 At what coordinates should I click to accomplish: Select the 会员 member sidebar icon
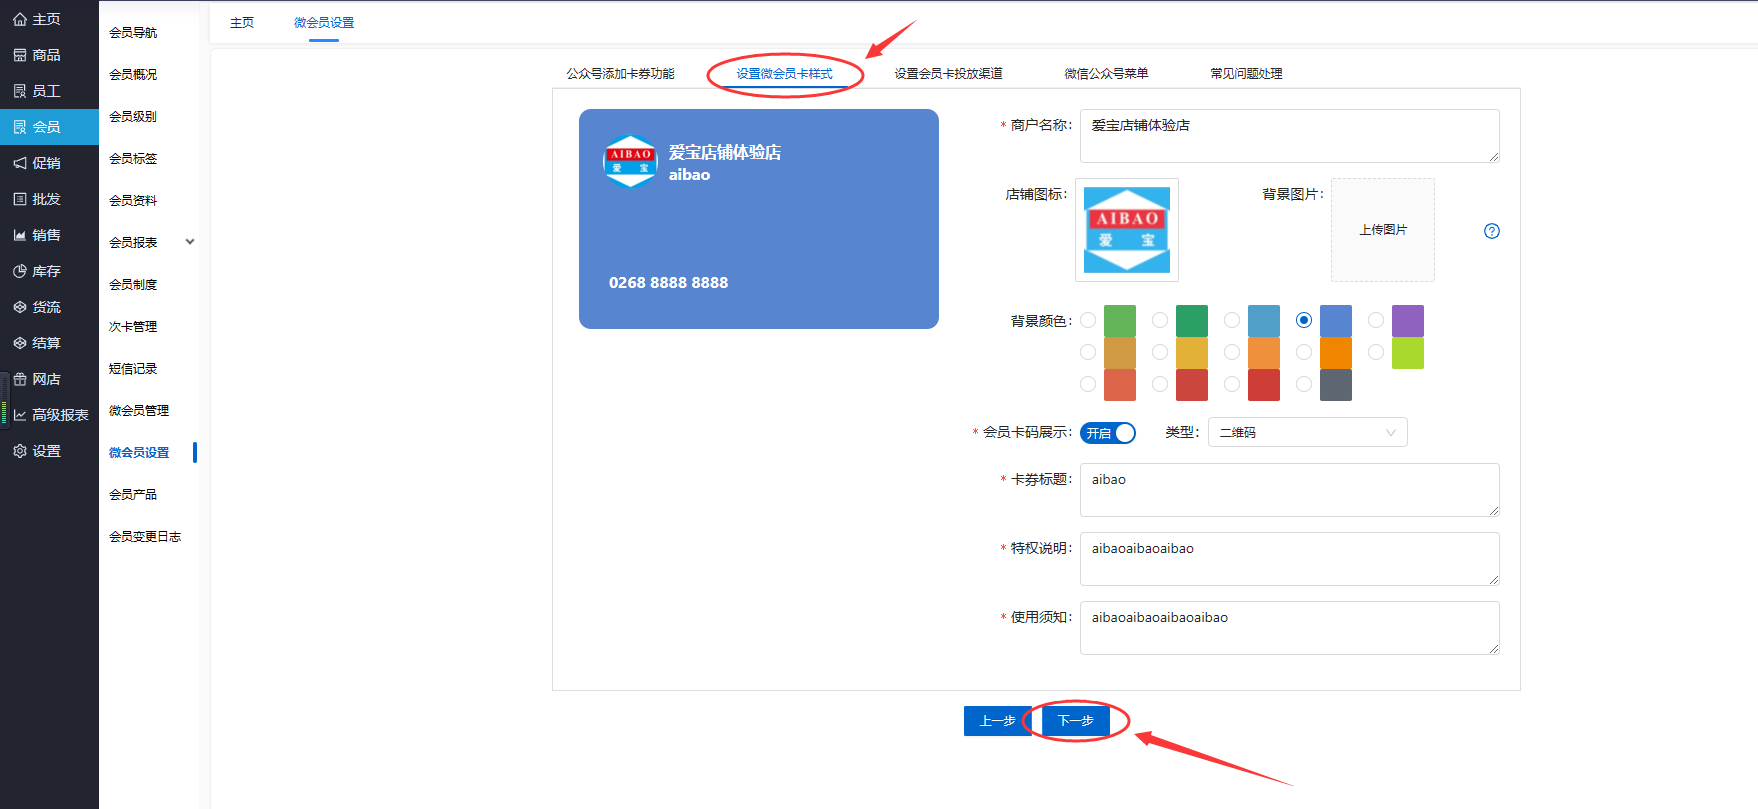(x=20, y=127)
